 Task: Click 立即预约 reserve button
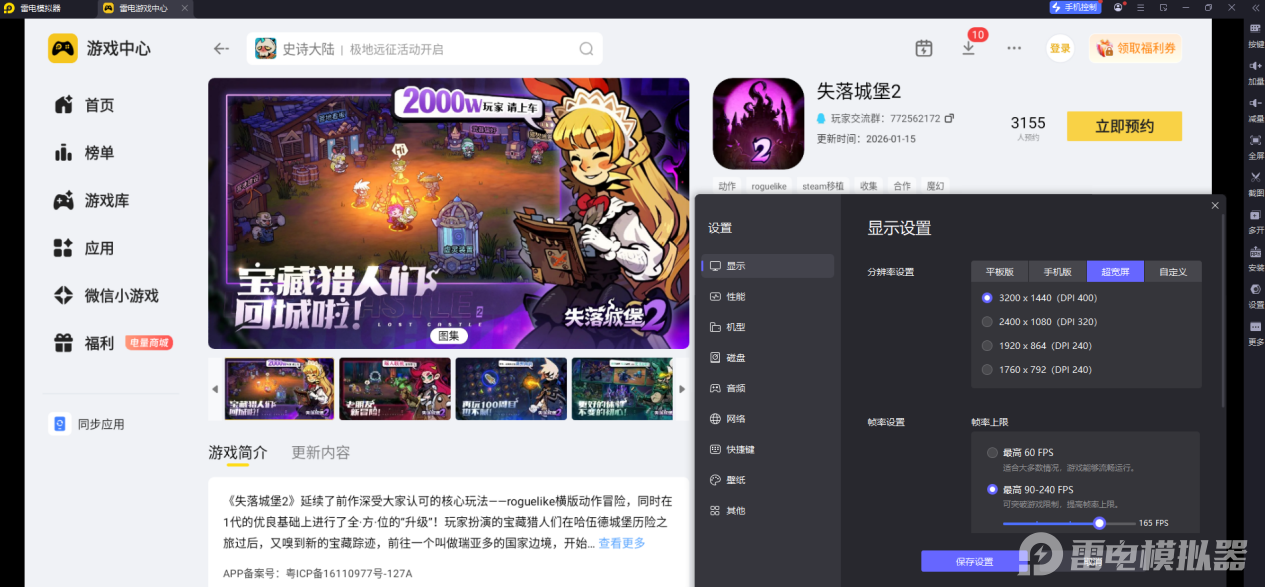[1124, 126]
